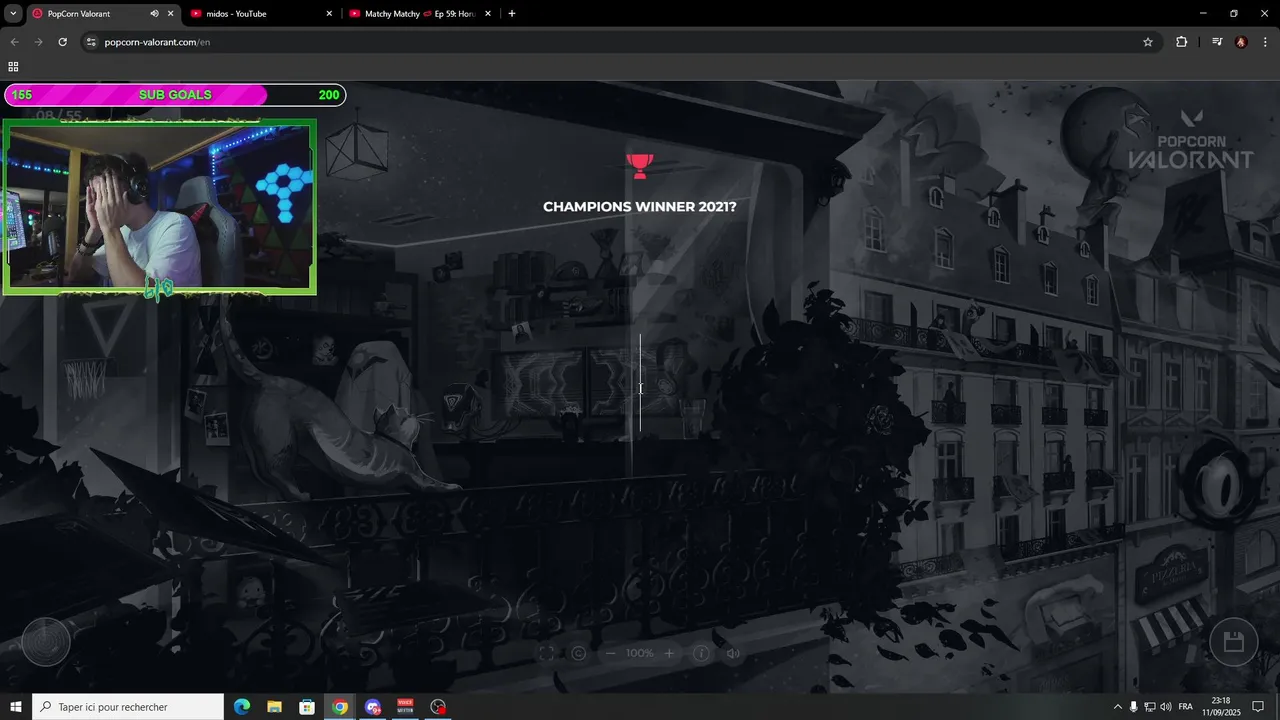Open the Windows notification center

pyautogui.click(x=1259, y=707)
